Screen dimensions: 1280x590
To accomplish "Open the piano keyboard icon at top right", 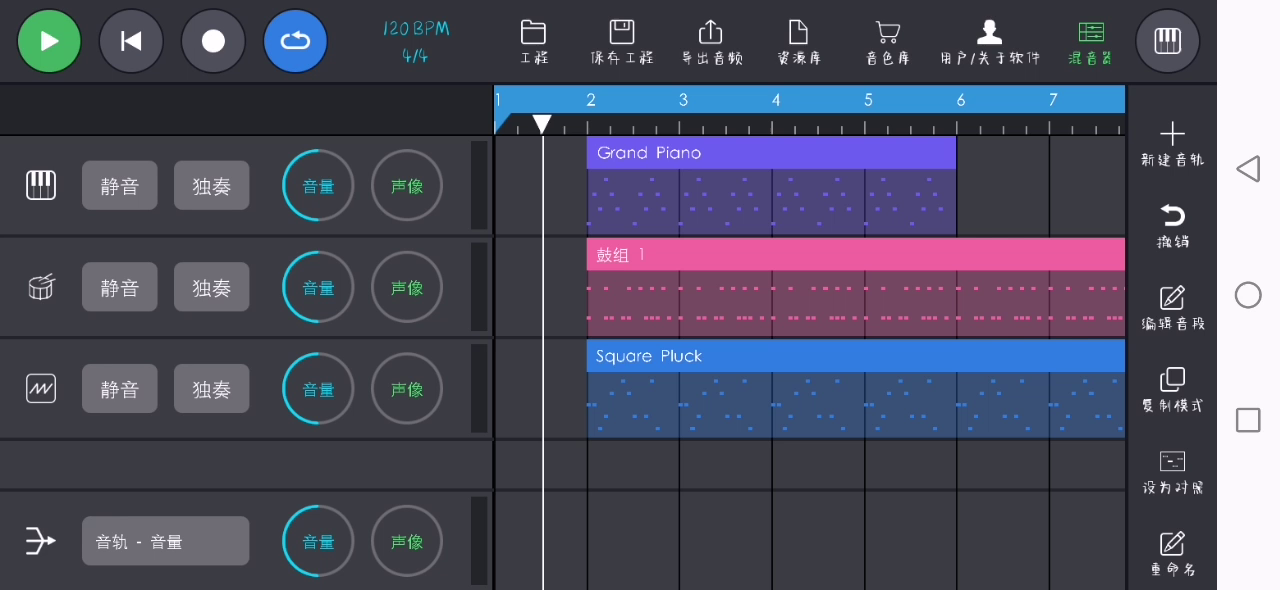I will pos(1167,41).
